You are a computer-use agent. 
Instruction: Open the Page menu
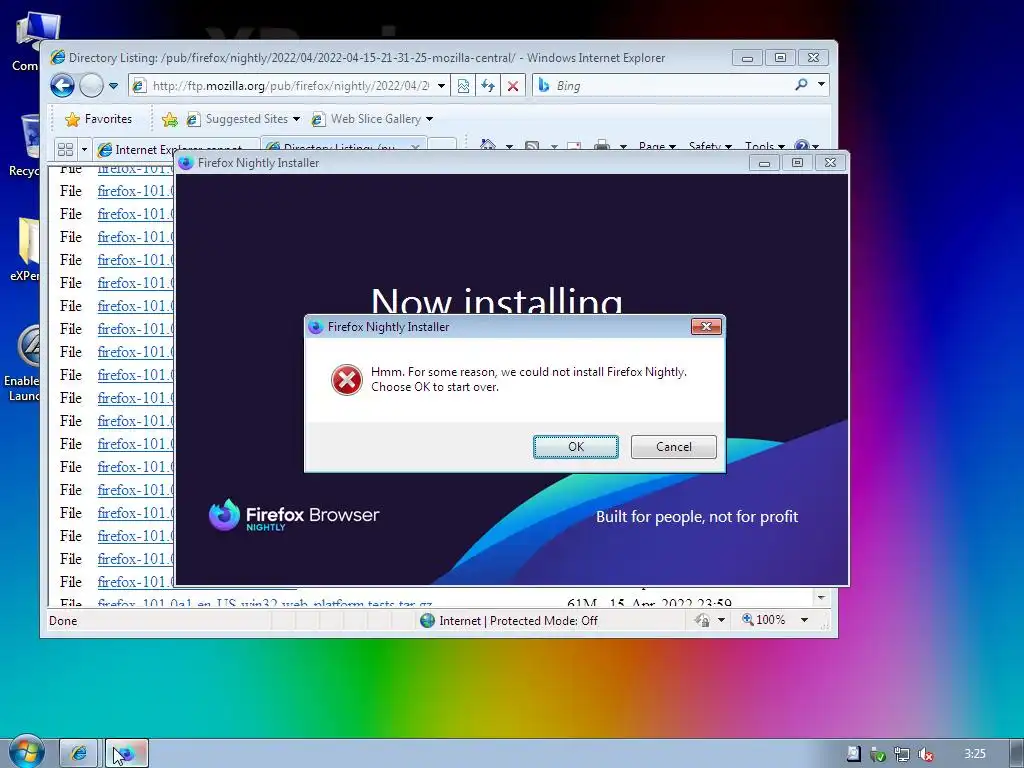pyautogui.click(x=656, y=146)
